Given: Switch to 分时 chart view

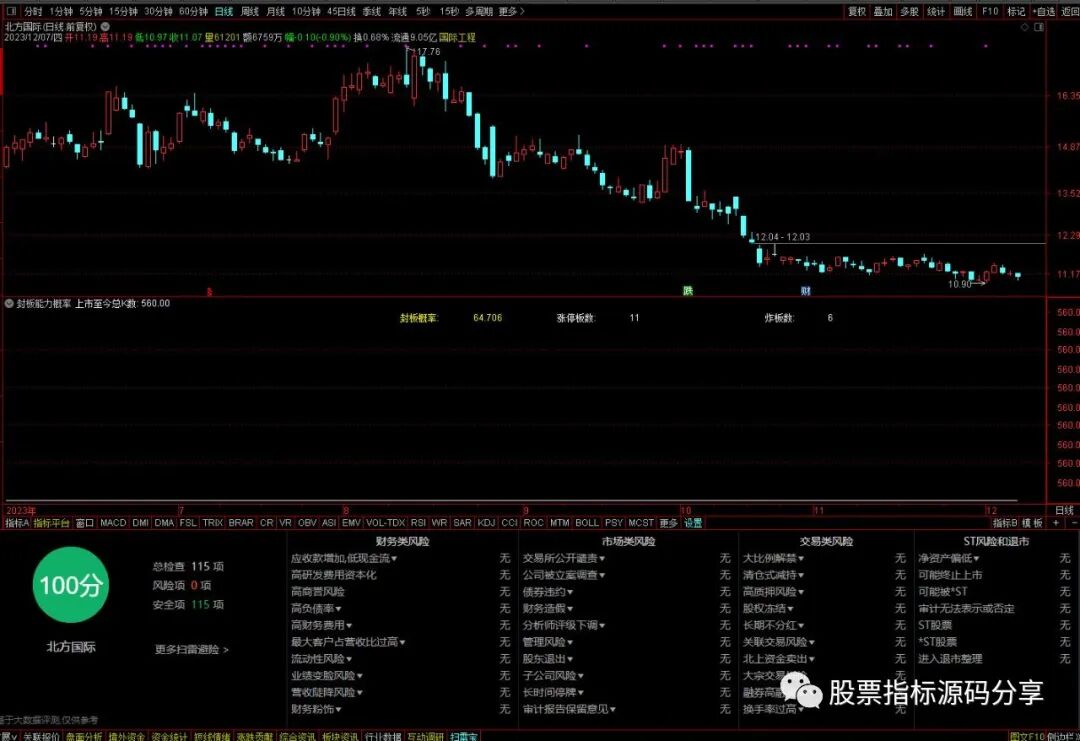Looking at the screenshot, I should [33, 12].
